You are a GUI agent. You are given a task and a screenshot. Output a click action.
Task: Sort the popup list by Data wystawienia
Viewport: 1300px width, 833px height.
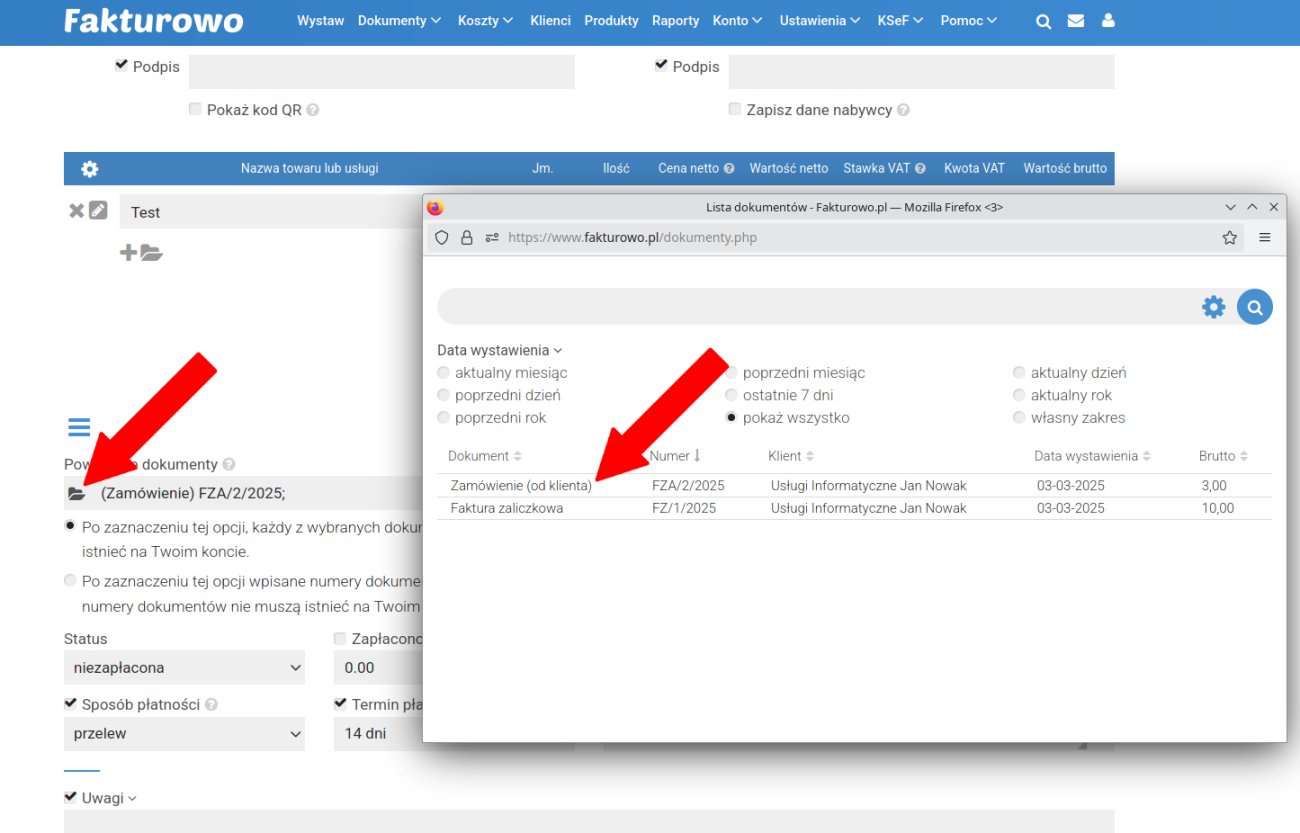point(1092,456)
